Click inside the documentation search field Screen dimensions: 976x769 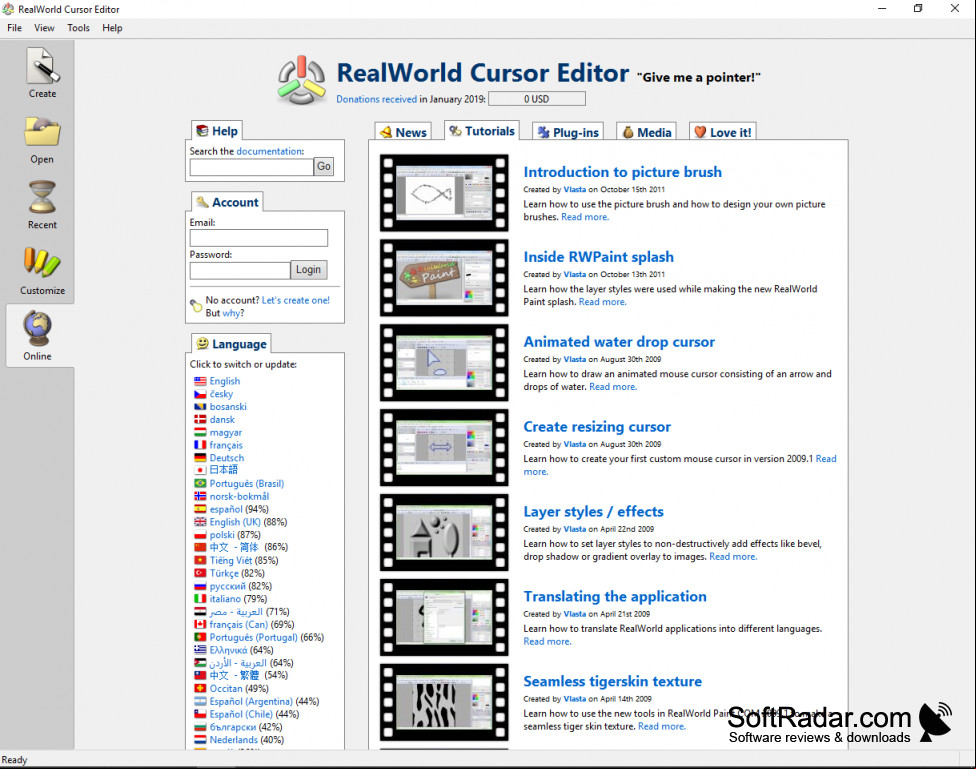point(251,167)
